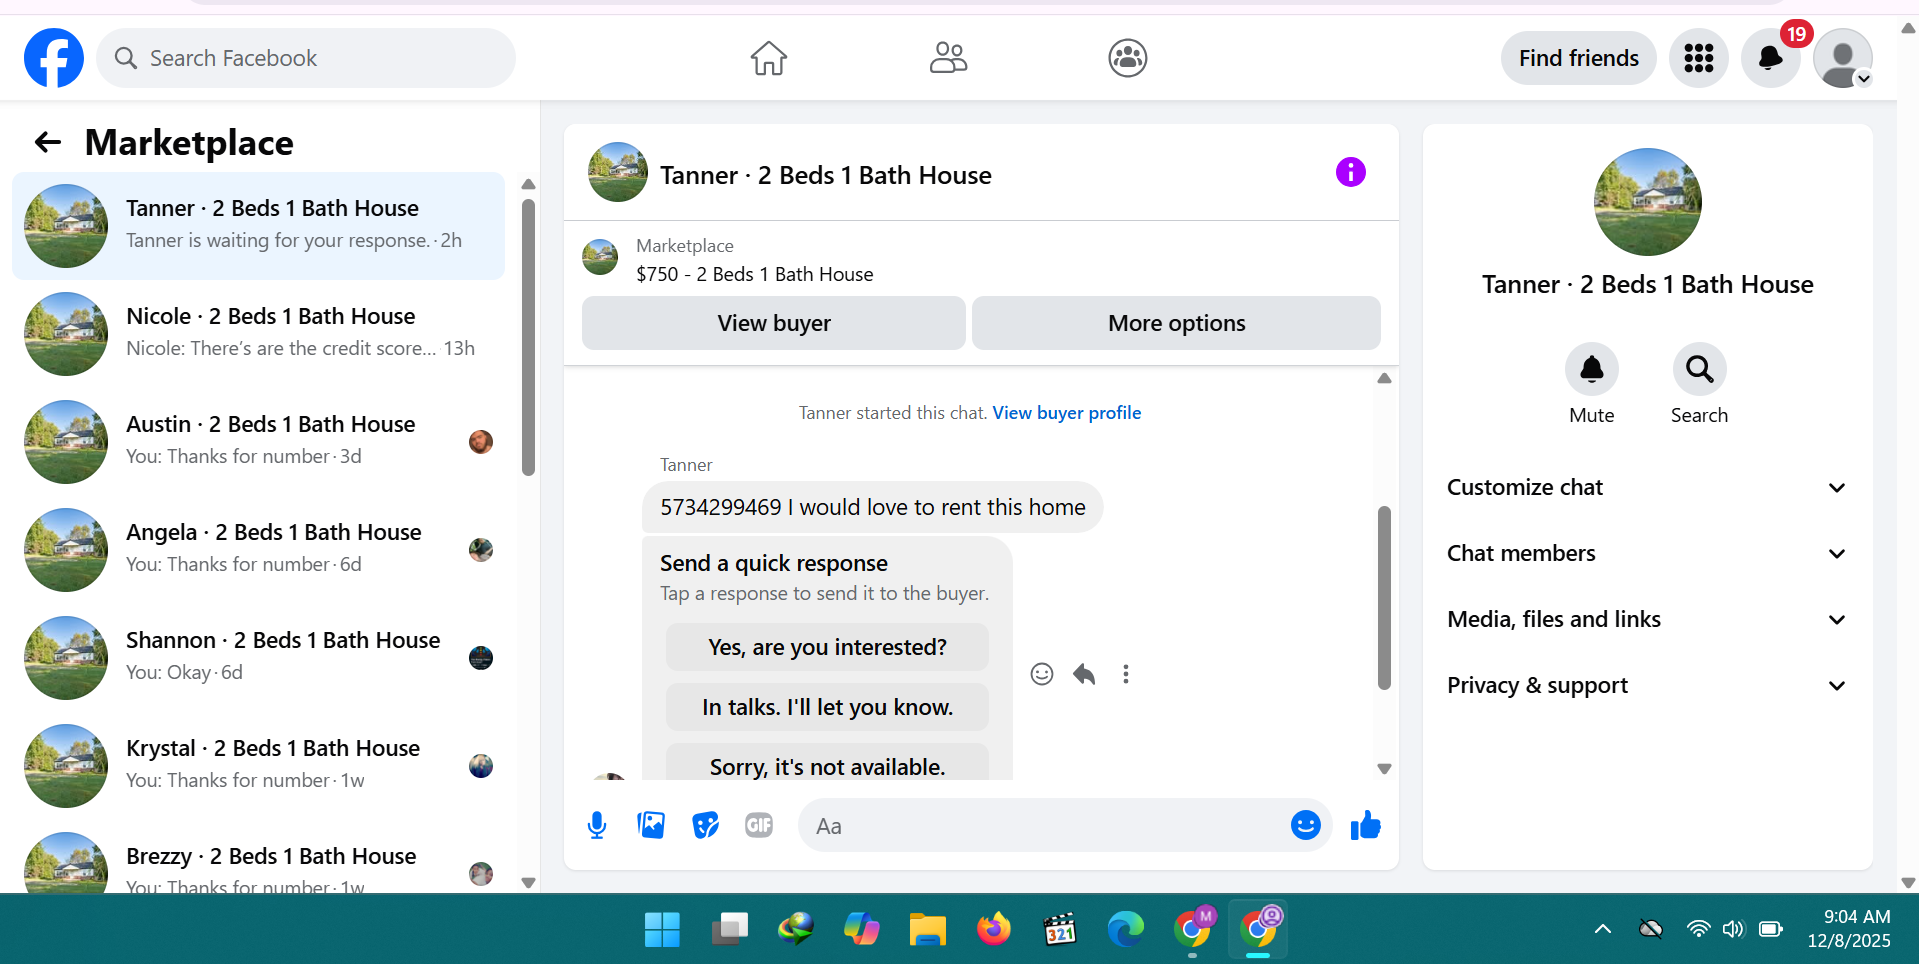Send quick reply 'Yes, are you interested?'
Viewport: 1919px width, 964px height.
click(827, 647)
